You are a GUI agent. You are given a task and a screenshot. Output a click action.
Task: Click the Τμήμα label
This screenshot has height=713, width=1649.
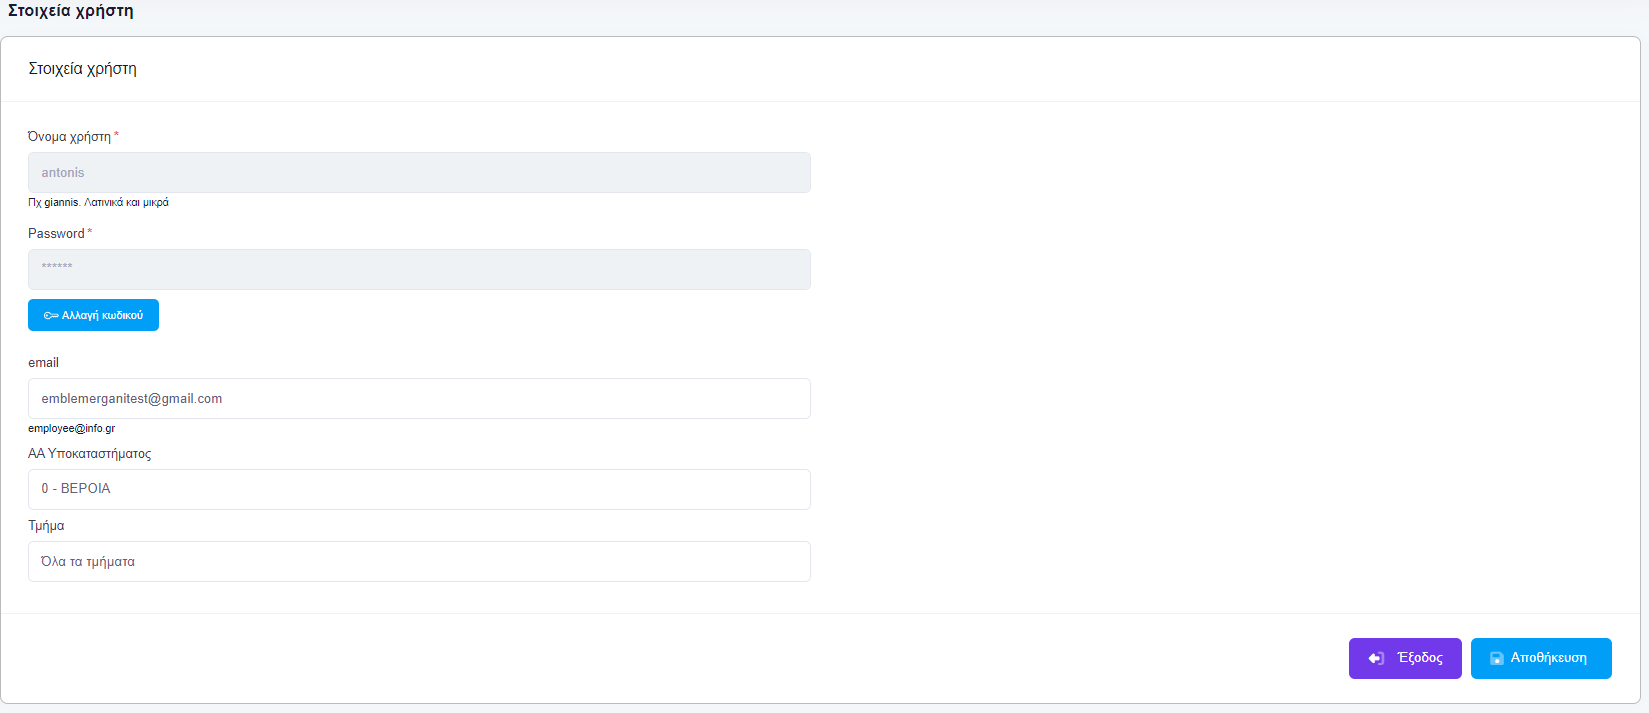[x=46, y=526]
